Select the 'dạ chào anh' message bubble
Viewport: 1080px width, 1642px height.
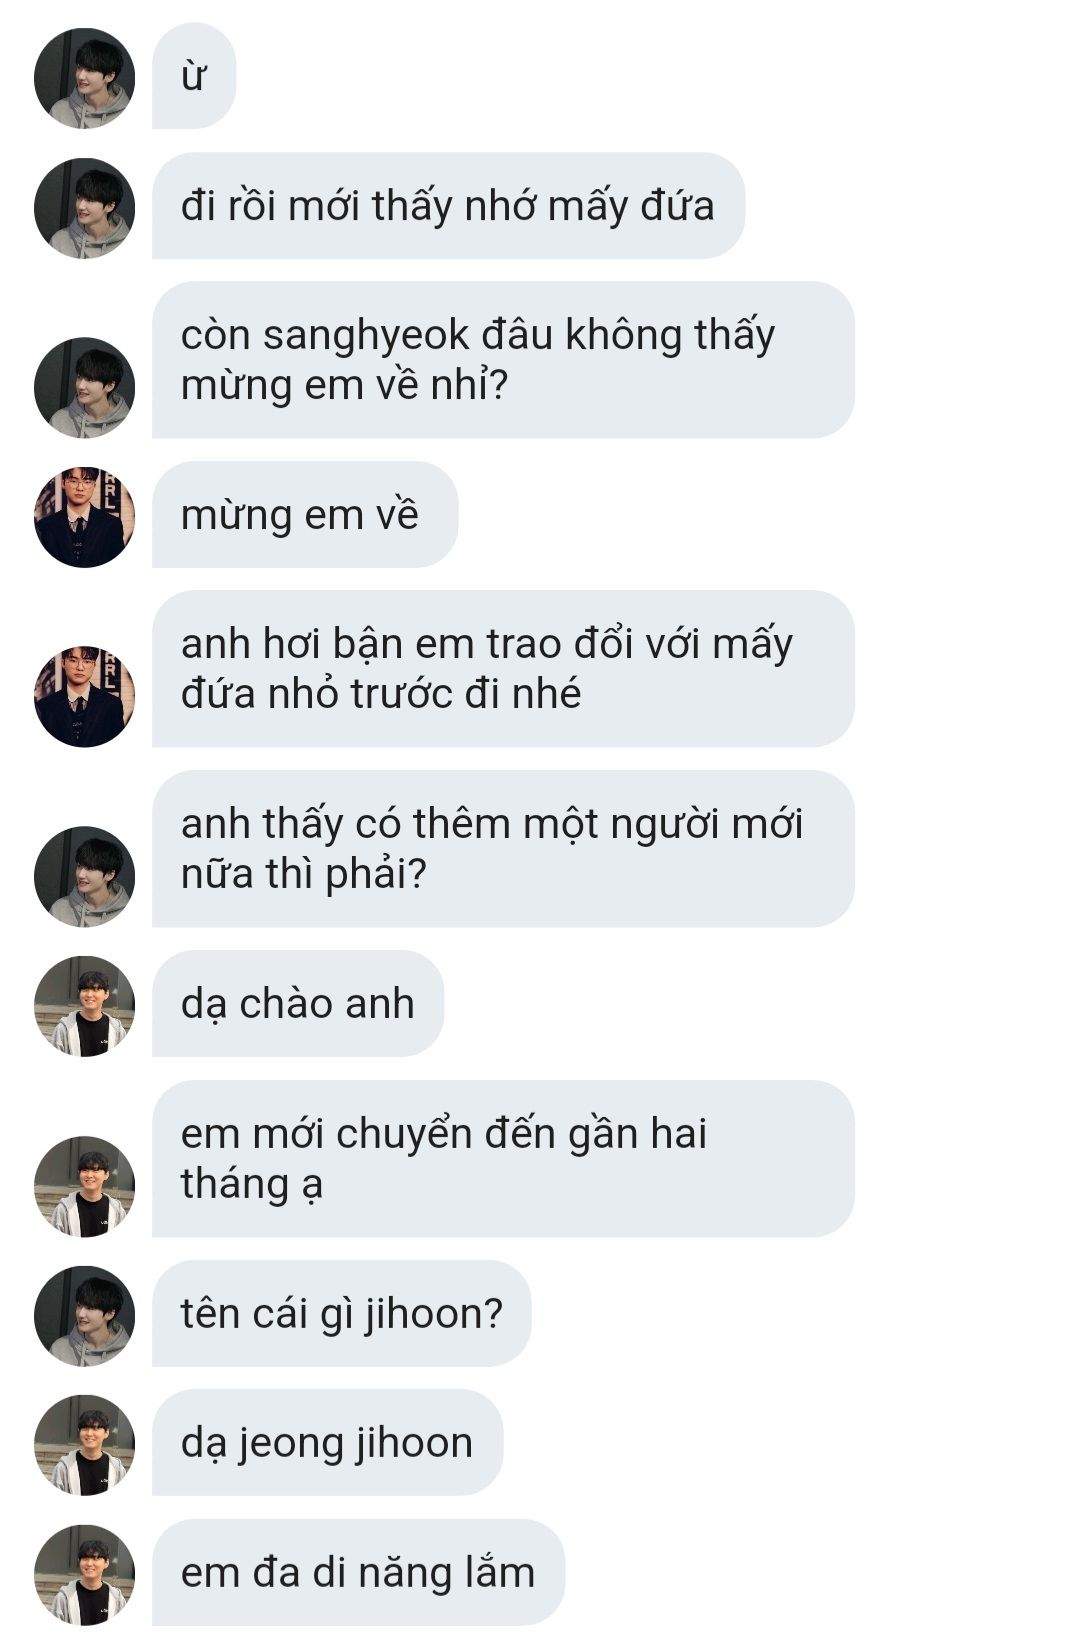pos(298,1004)
